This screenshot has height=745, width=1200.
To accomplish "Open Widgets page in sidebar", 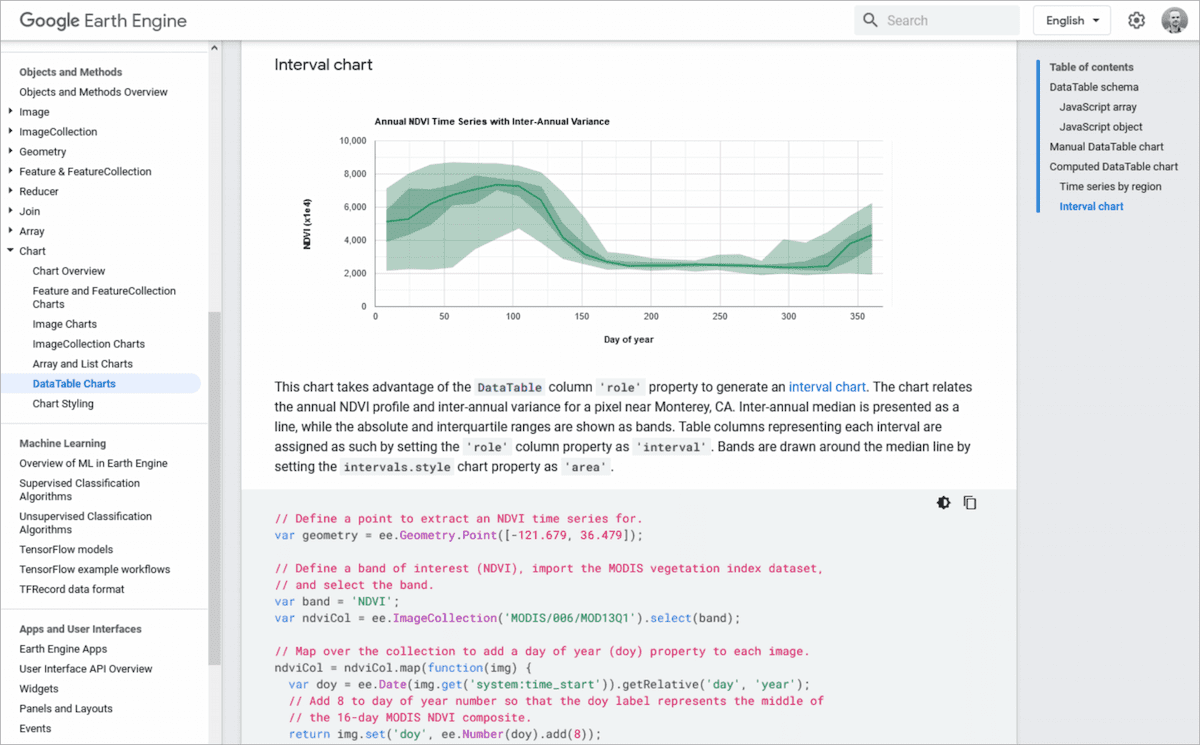I will coord(39,689).
